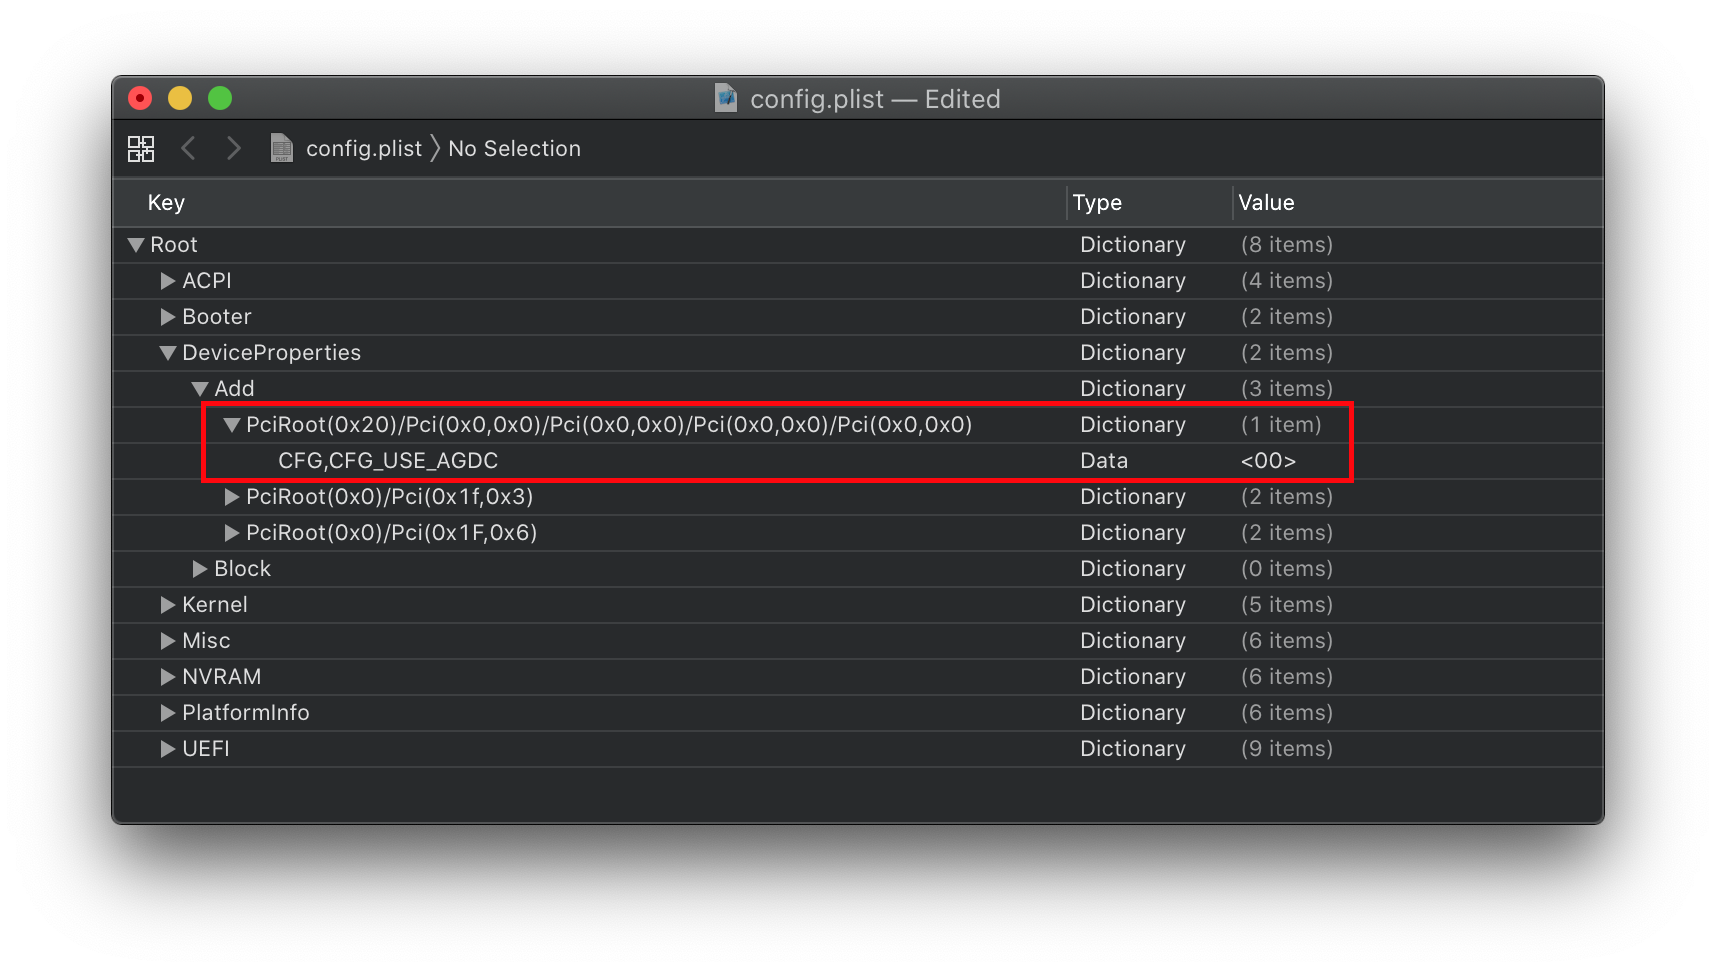Screen dimensions: 1716x972
Task: Close the window with red button
Action: click(x=140, y=98)
